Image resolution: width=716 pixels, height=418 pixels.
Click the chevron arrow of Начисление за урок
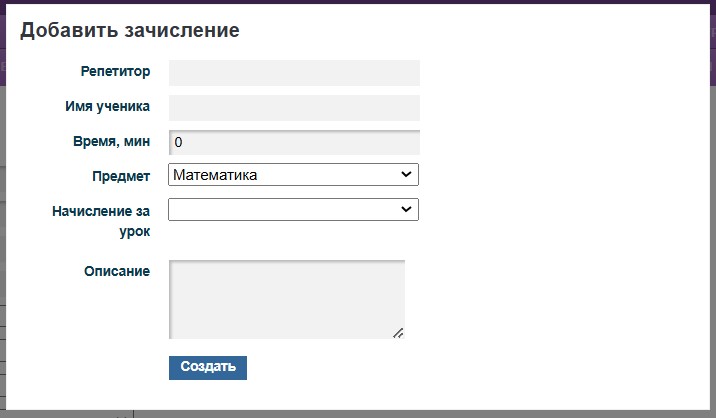click(x=406, y=209)
